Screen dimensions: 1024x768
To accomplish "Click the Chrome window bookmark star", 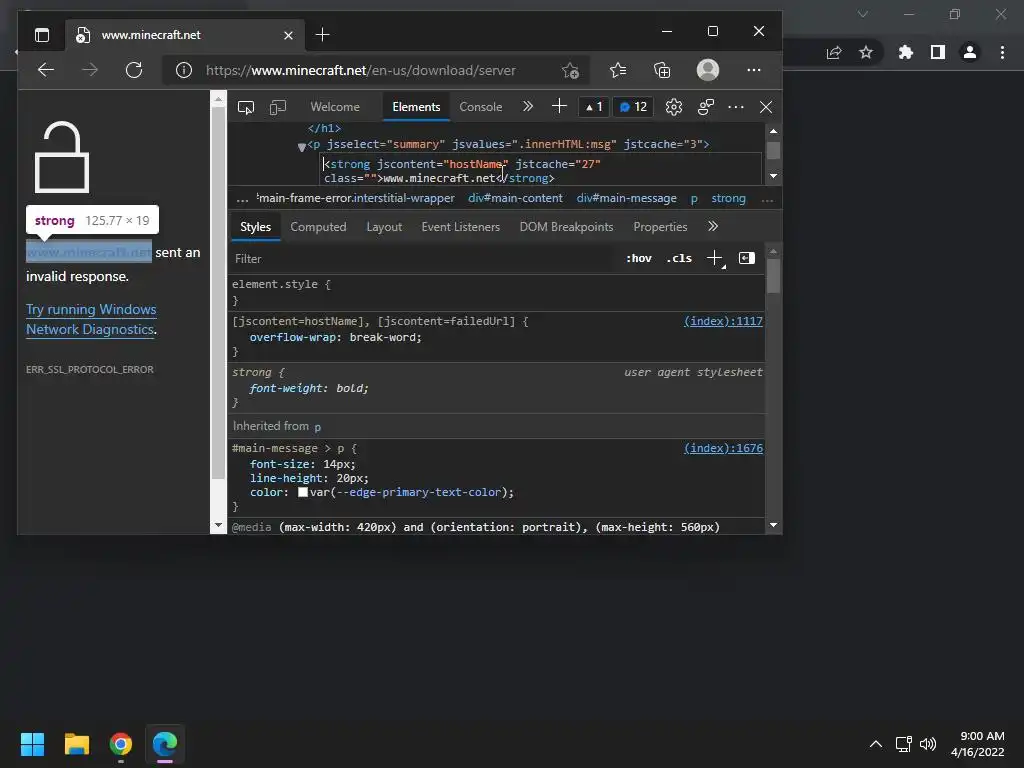I will pyautogui.click(x=866, y=52).
